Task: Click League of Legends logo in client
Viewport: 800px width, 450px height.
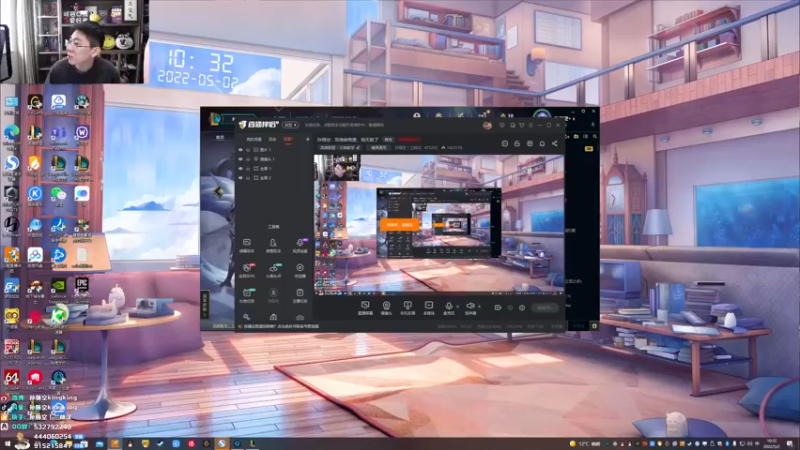Action: [215, 119]
